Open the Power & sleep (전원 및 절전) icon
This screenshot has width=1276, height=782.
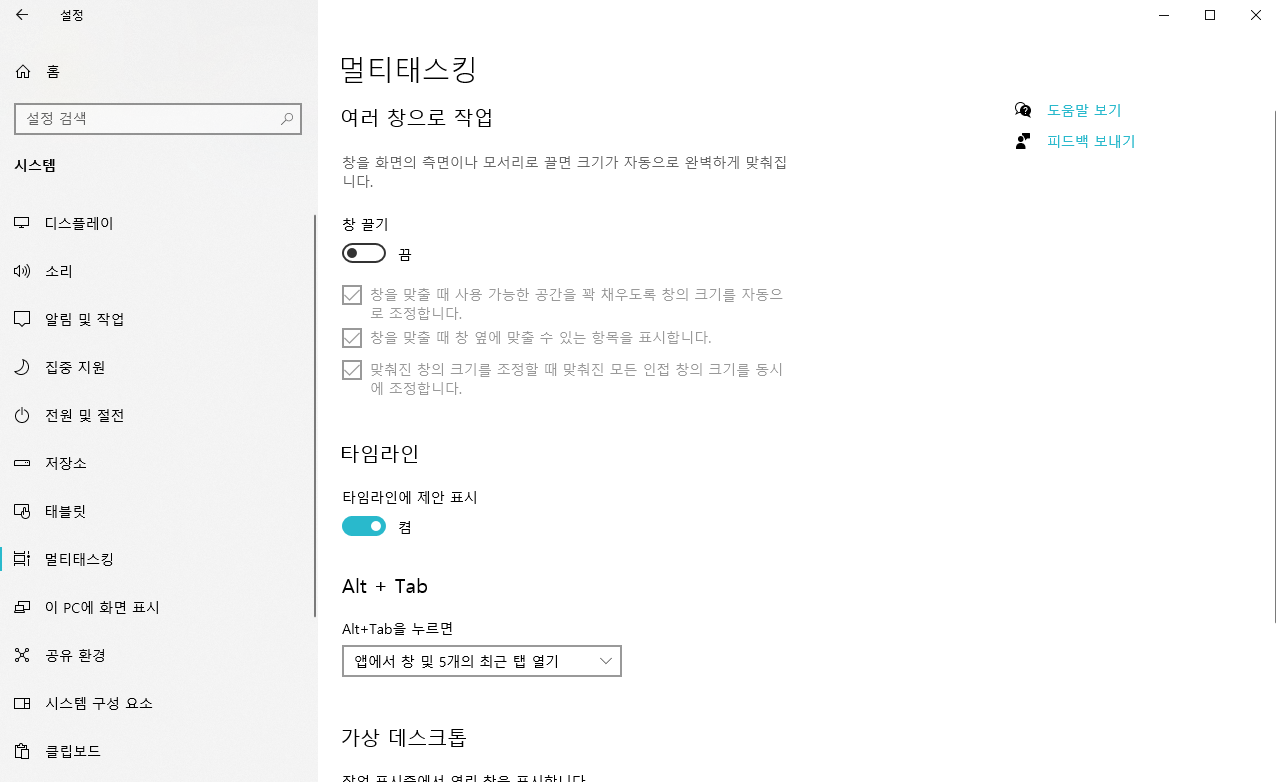pos(22,415)
